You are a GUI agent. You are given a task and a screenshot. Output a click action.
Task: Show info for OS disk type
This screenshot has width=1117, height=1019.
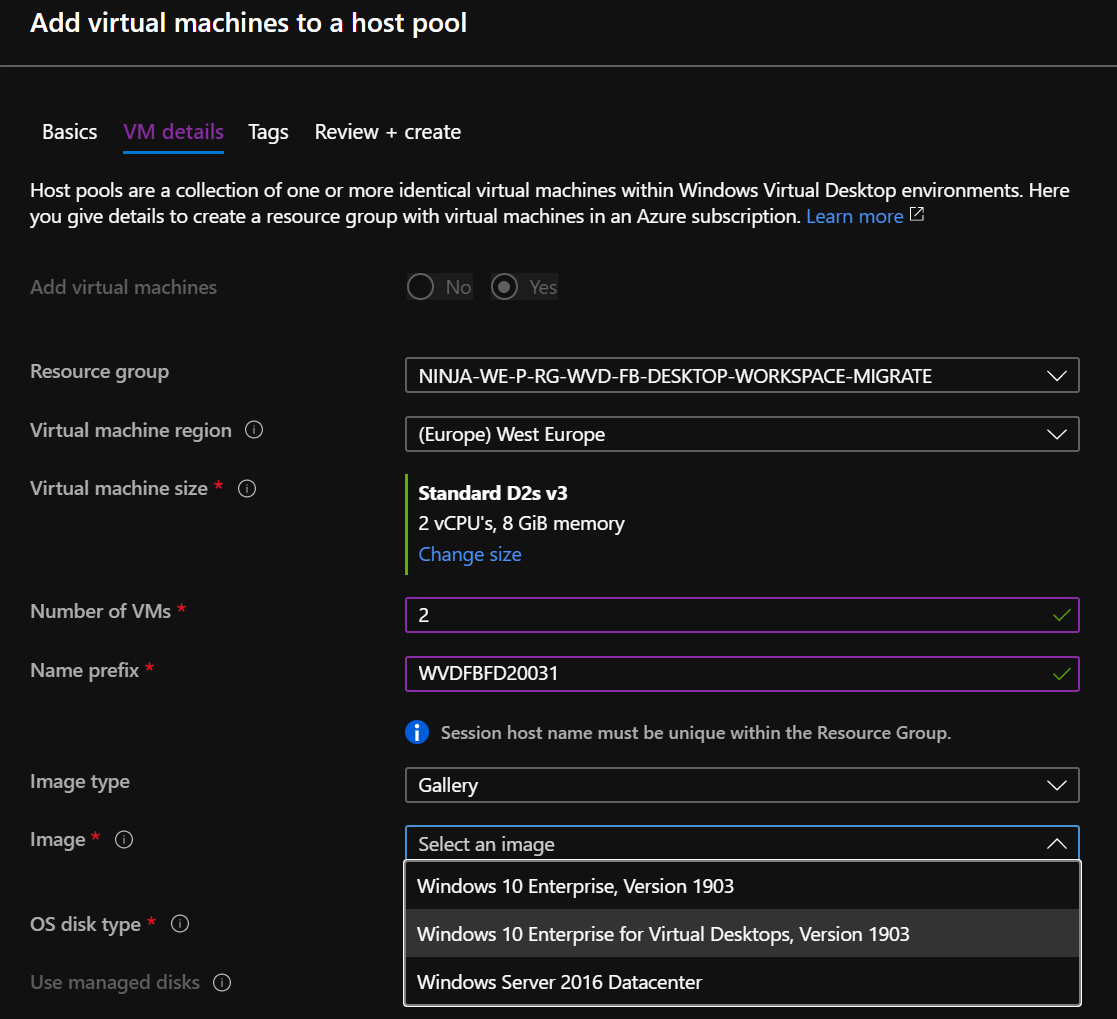(180, 924)
